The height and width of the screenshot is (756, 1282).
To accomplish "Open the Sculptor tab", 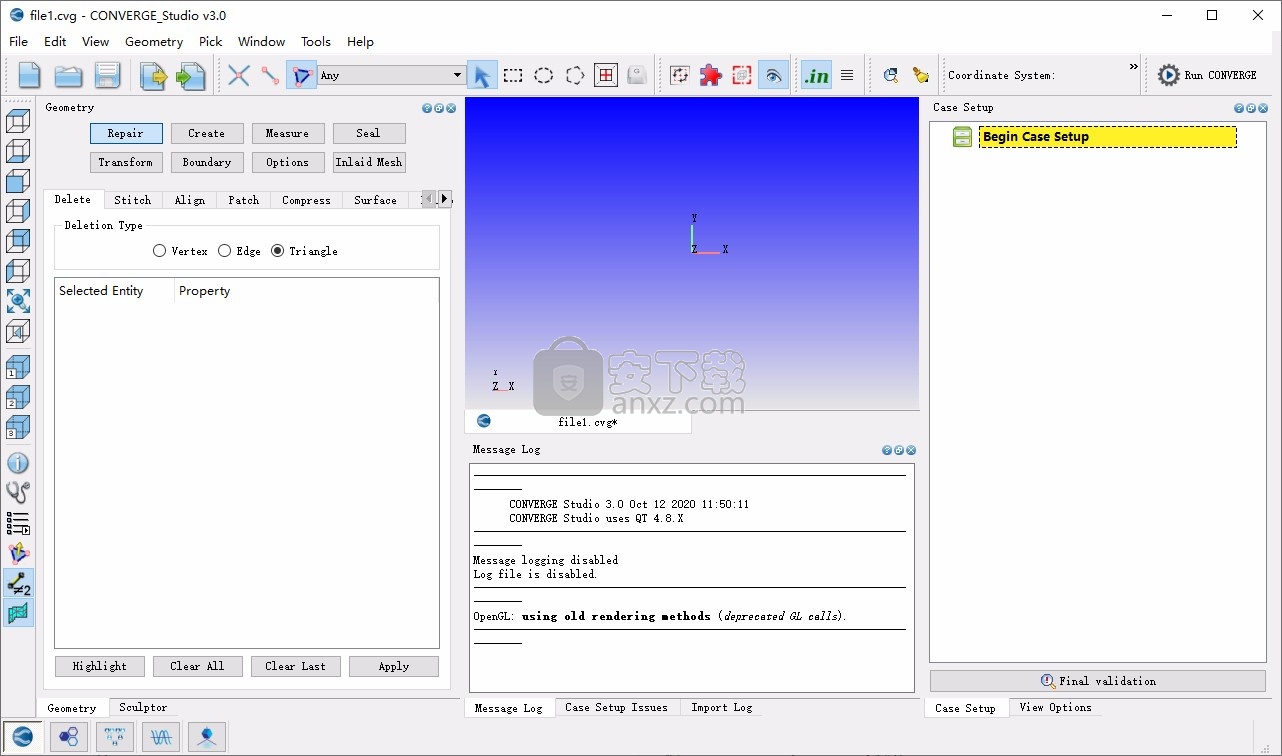I will 143,707.
